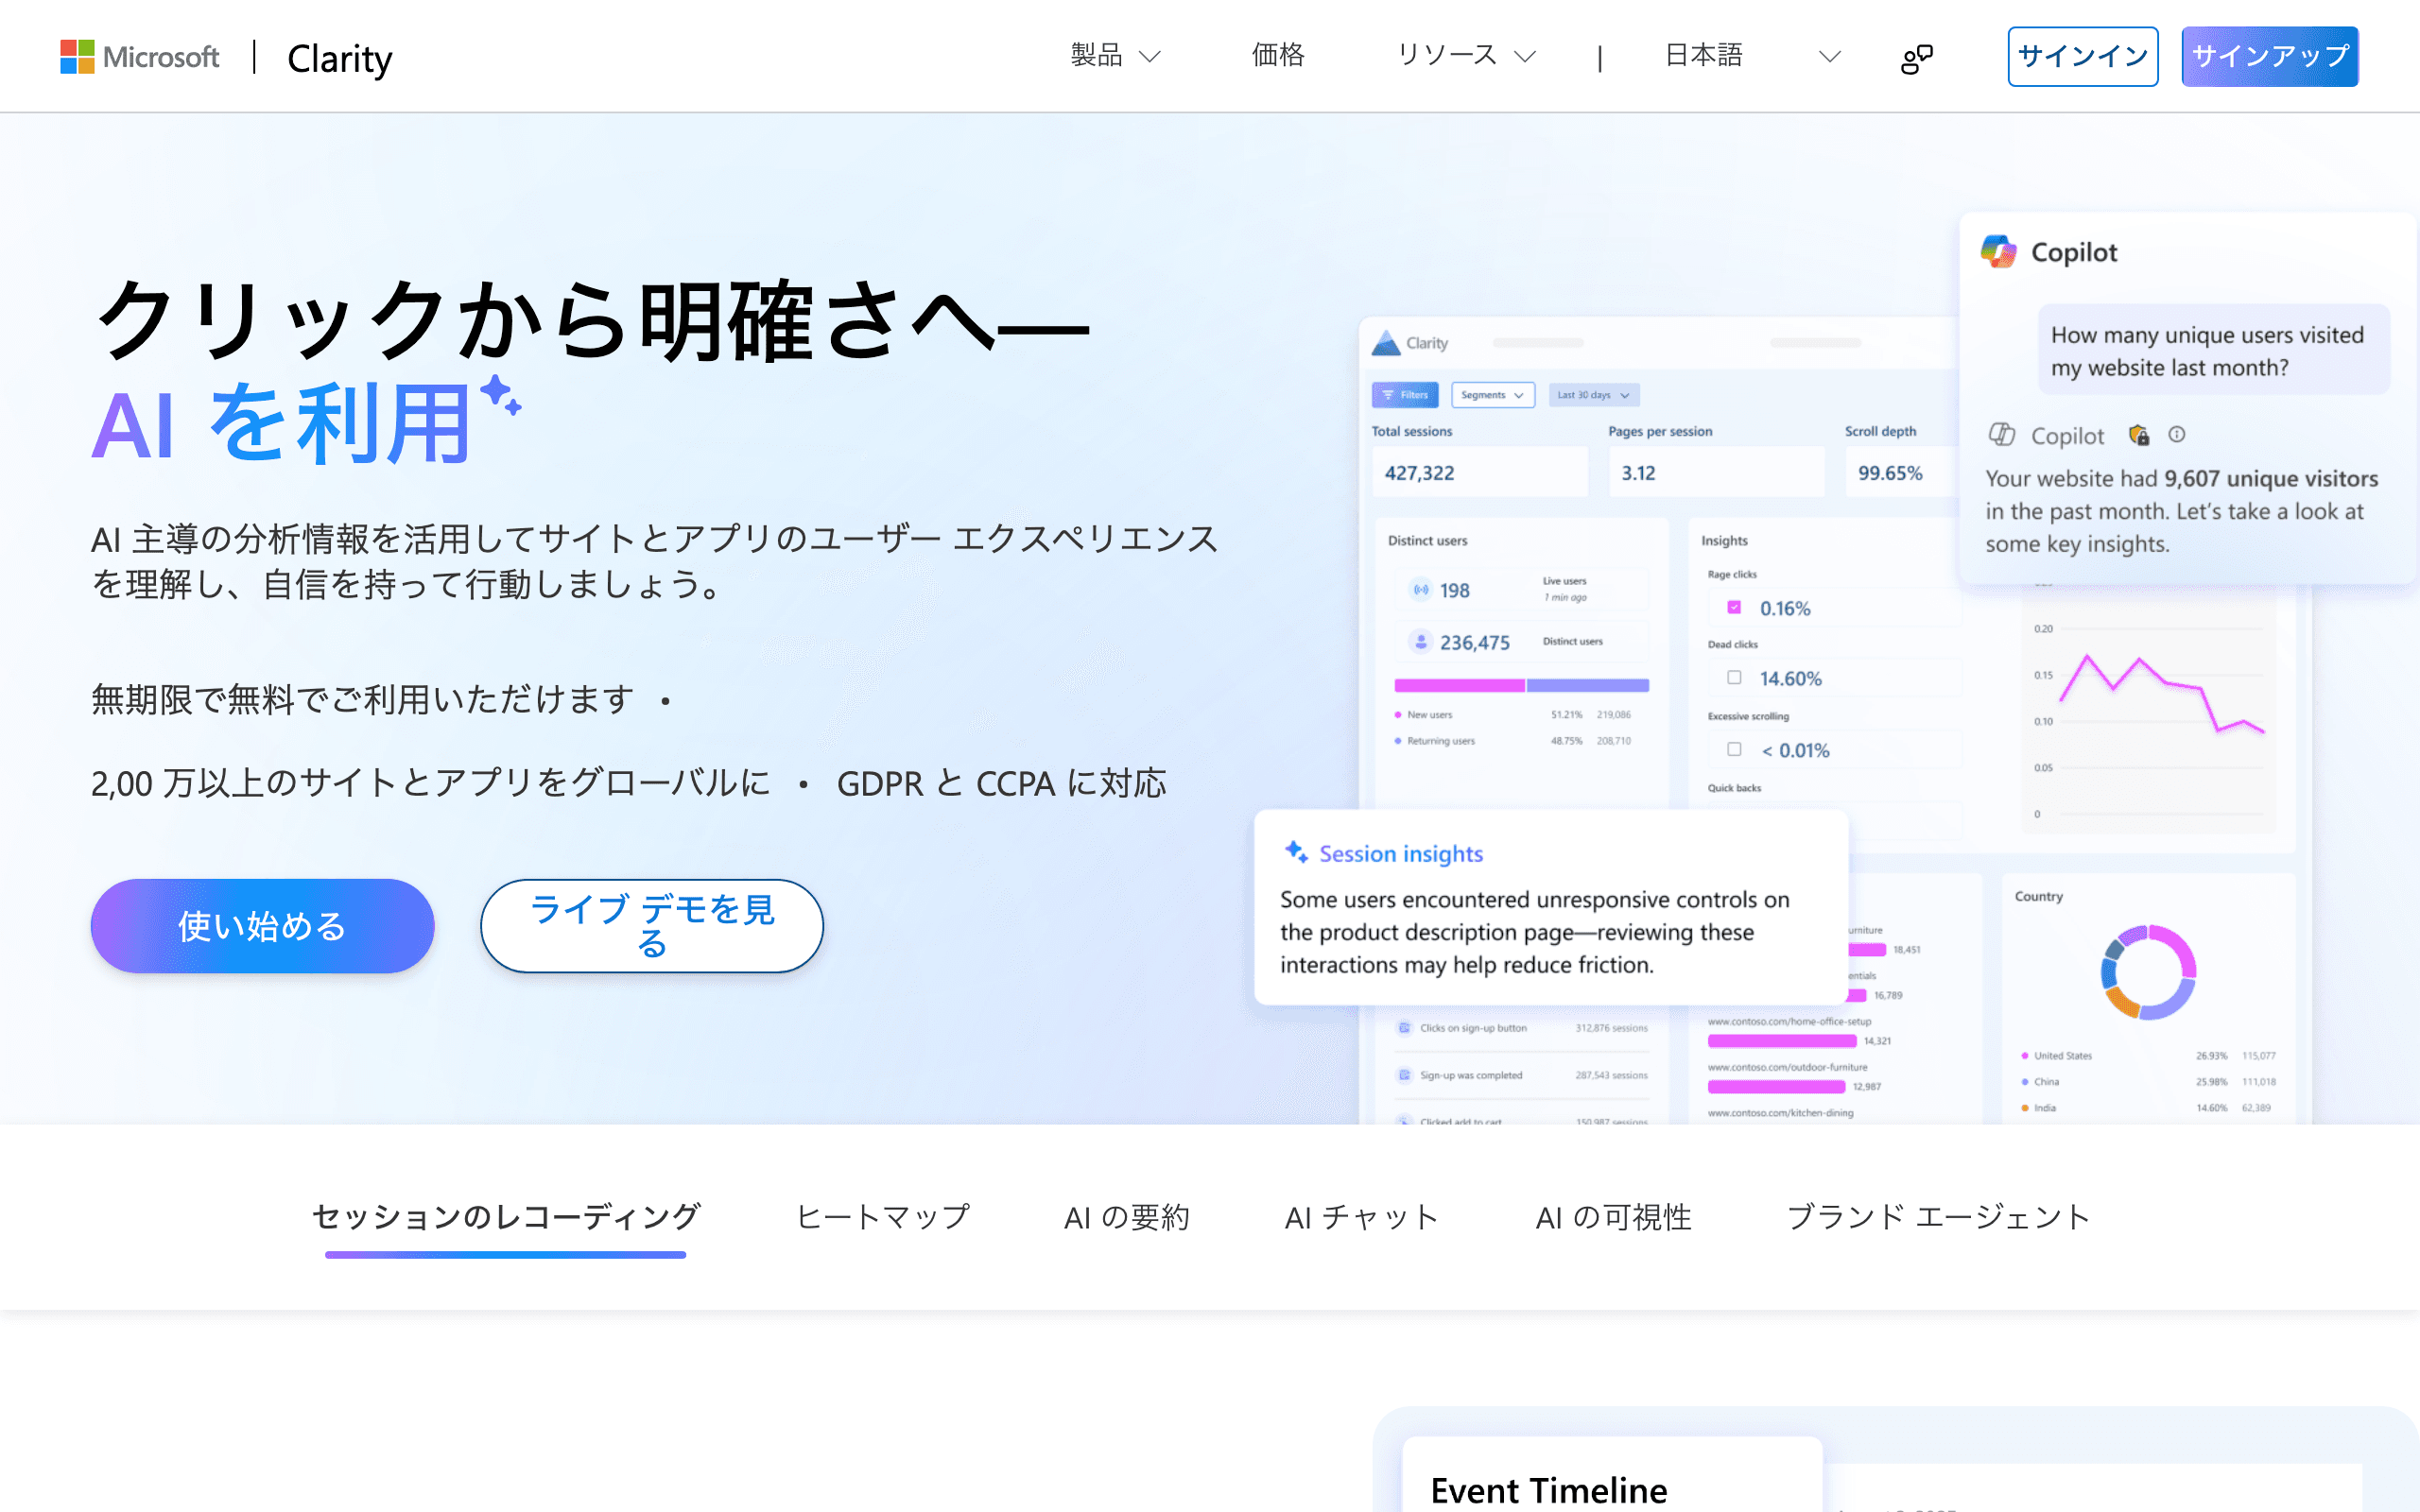Click the Event Timeline heading
The image size is (2420, 1512).
pos(1548,1489)
